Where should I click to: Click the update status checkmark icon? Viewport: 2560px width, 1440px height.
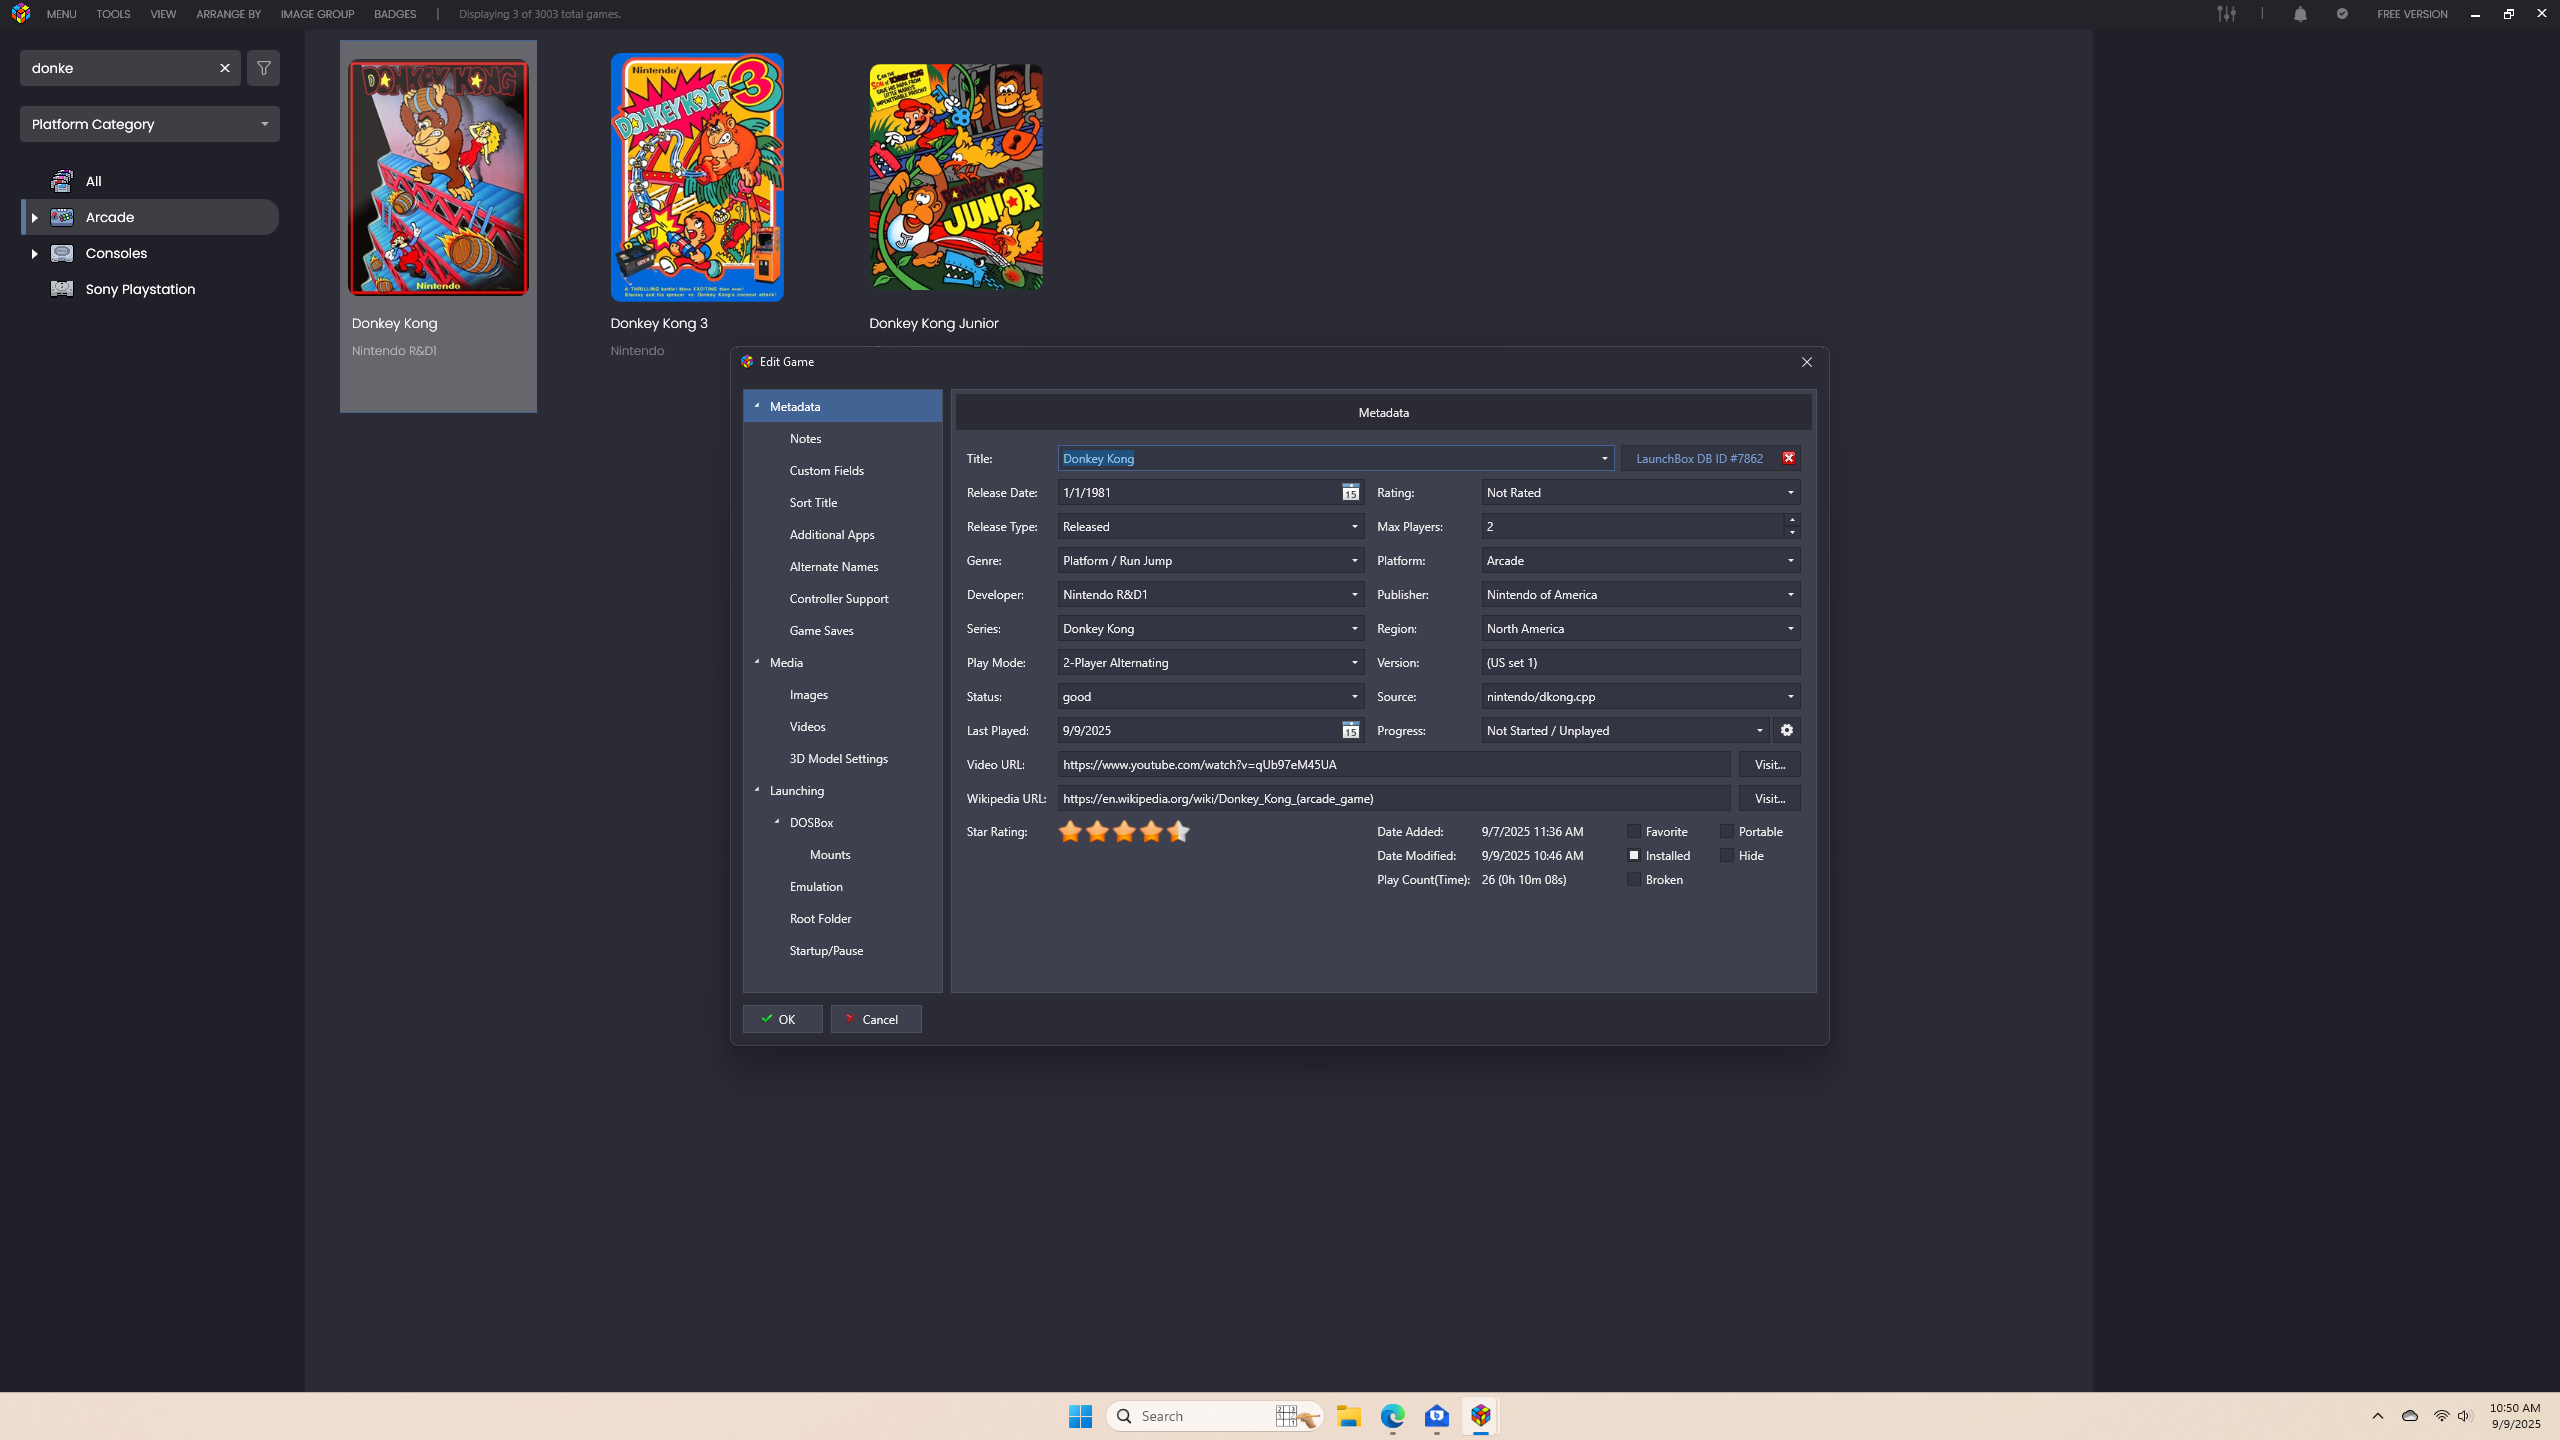click(x=2342, y=14)
